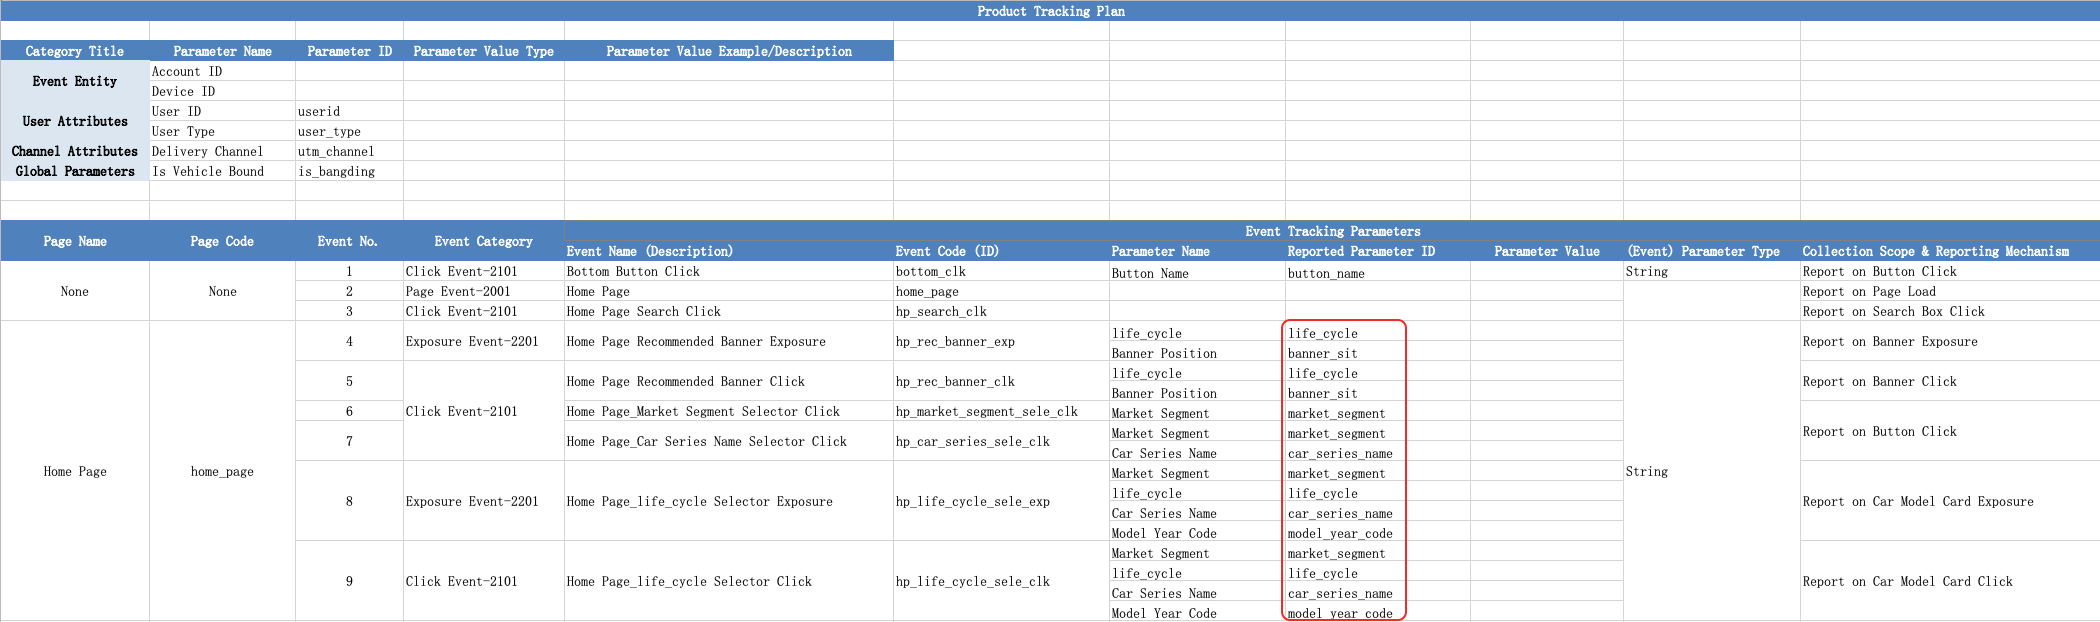Click the 'Event Tracking Parameters' merged header

(1332, 231)
